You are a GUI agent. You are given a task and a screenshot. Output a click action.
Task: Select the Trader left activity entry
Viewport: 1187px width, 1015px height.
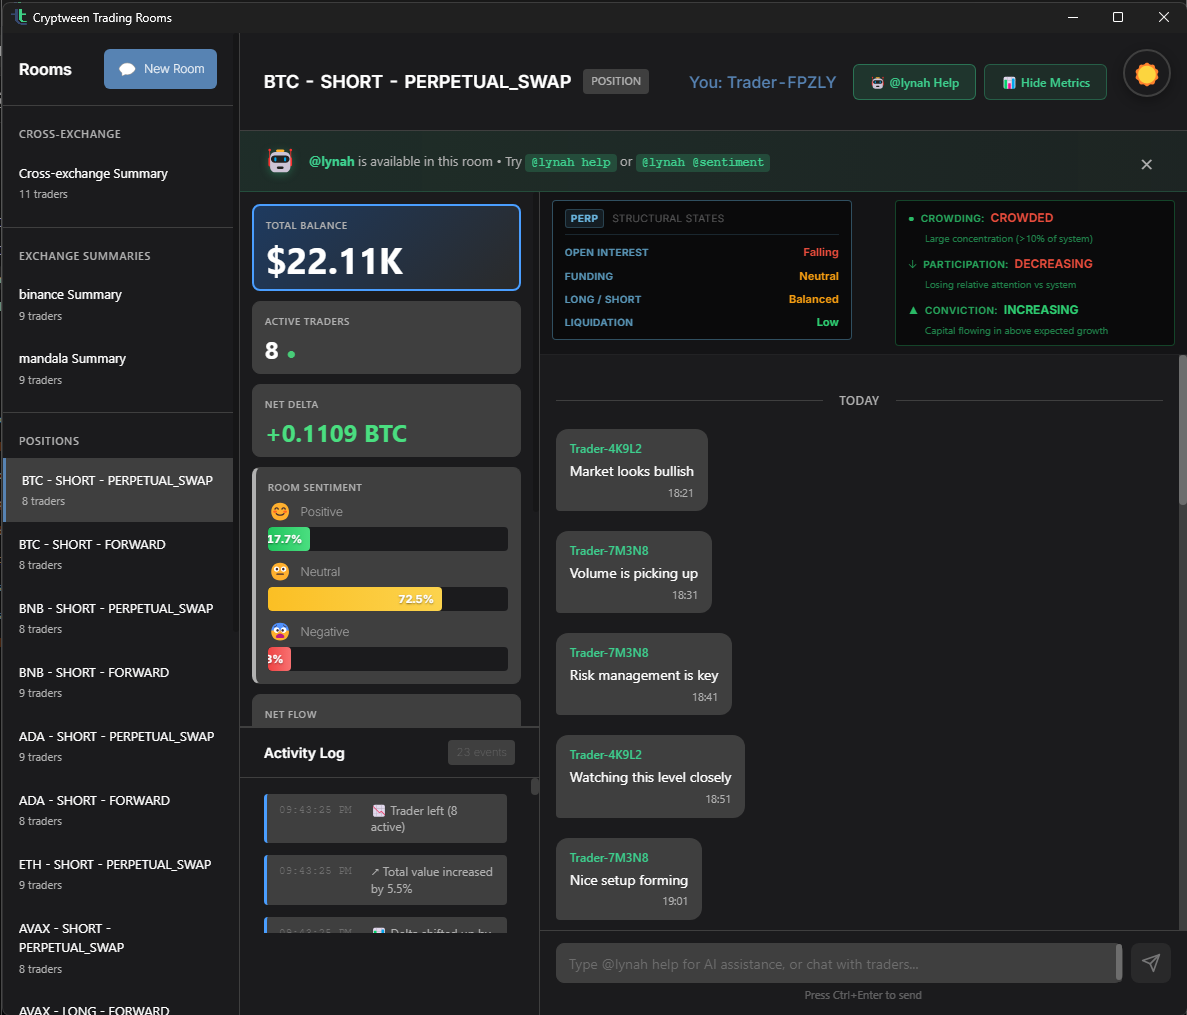(385, 818)
